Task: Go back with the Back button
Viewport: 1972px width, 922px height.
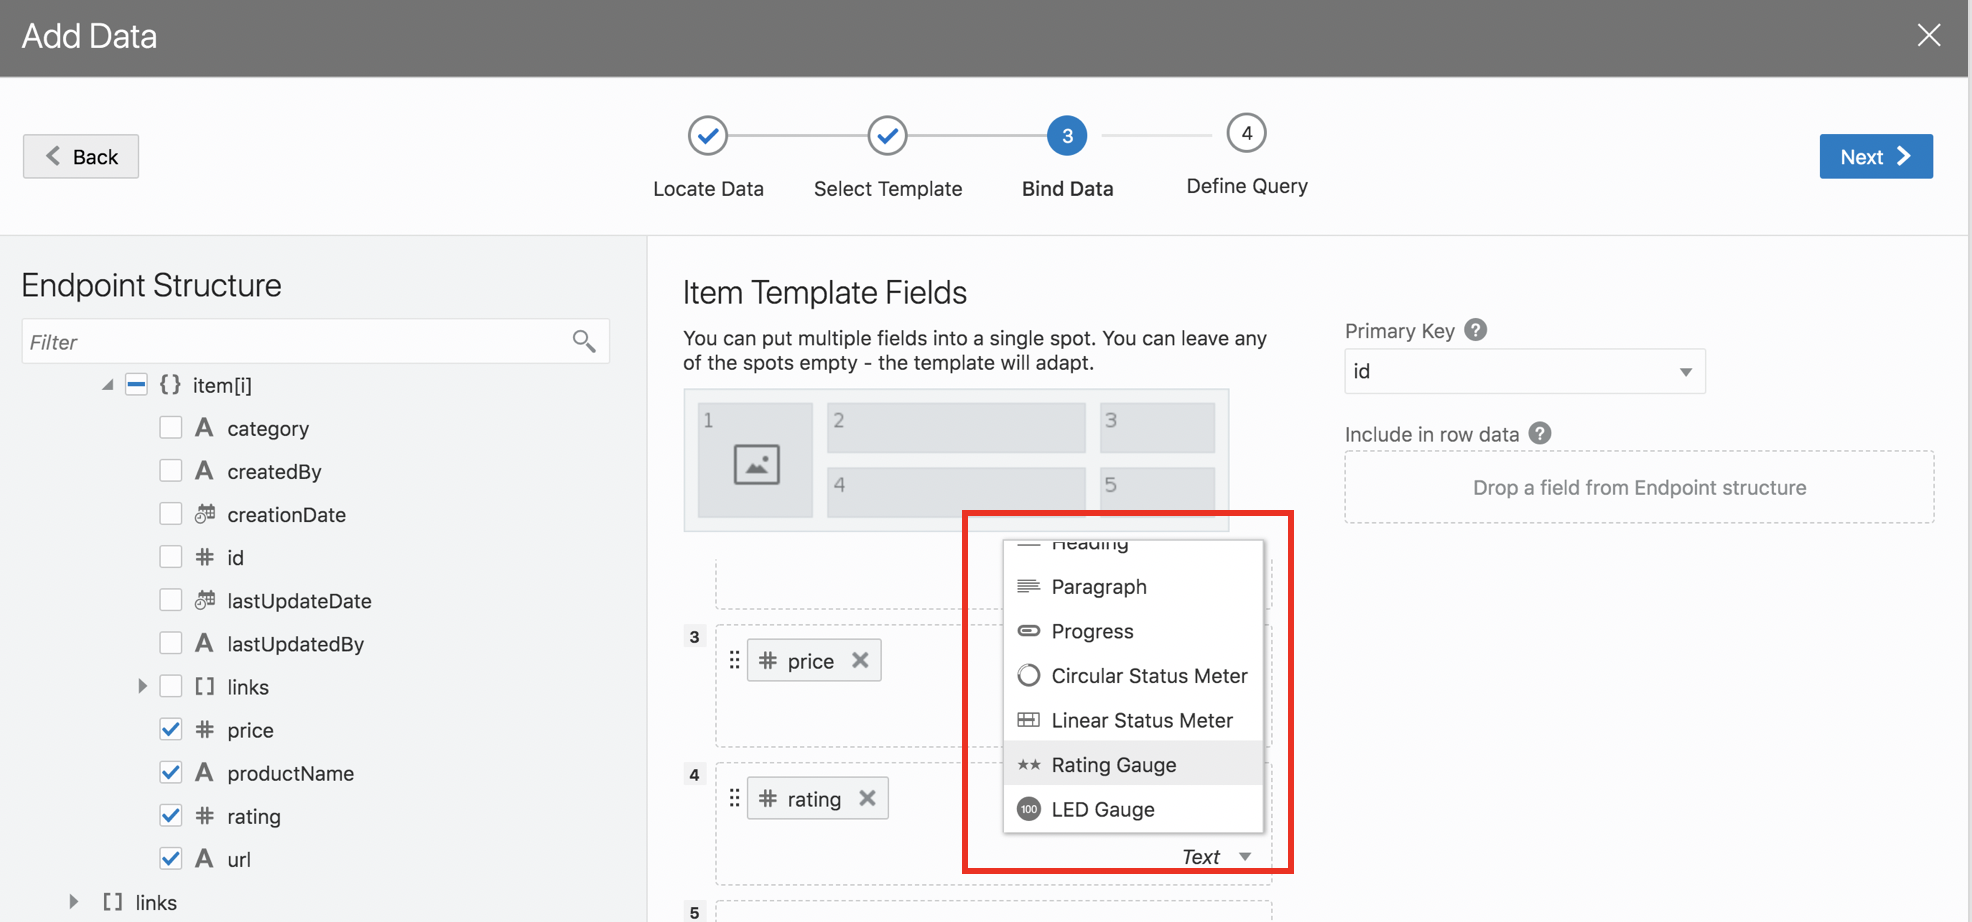Action: point(81,157)
